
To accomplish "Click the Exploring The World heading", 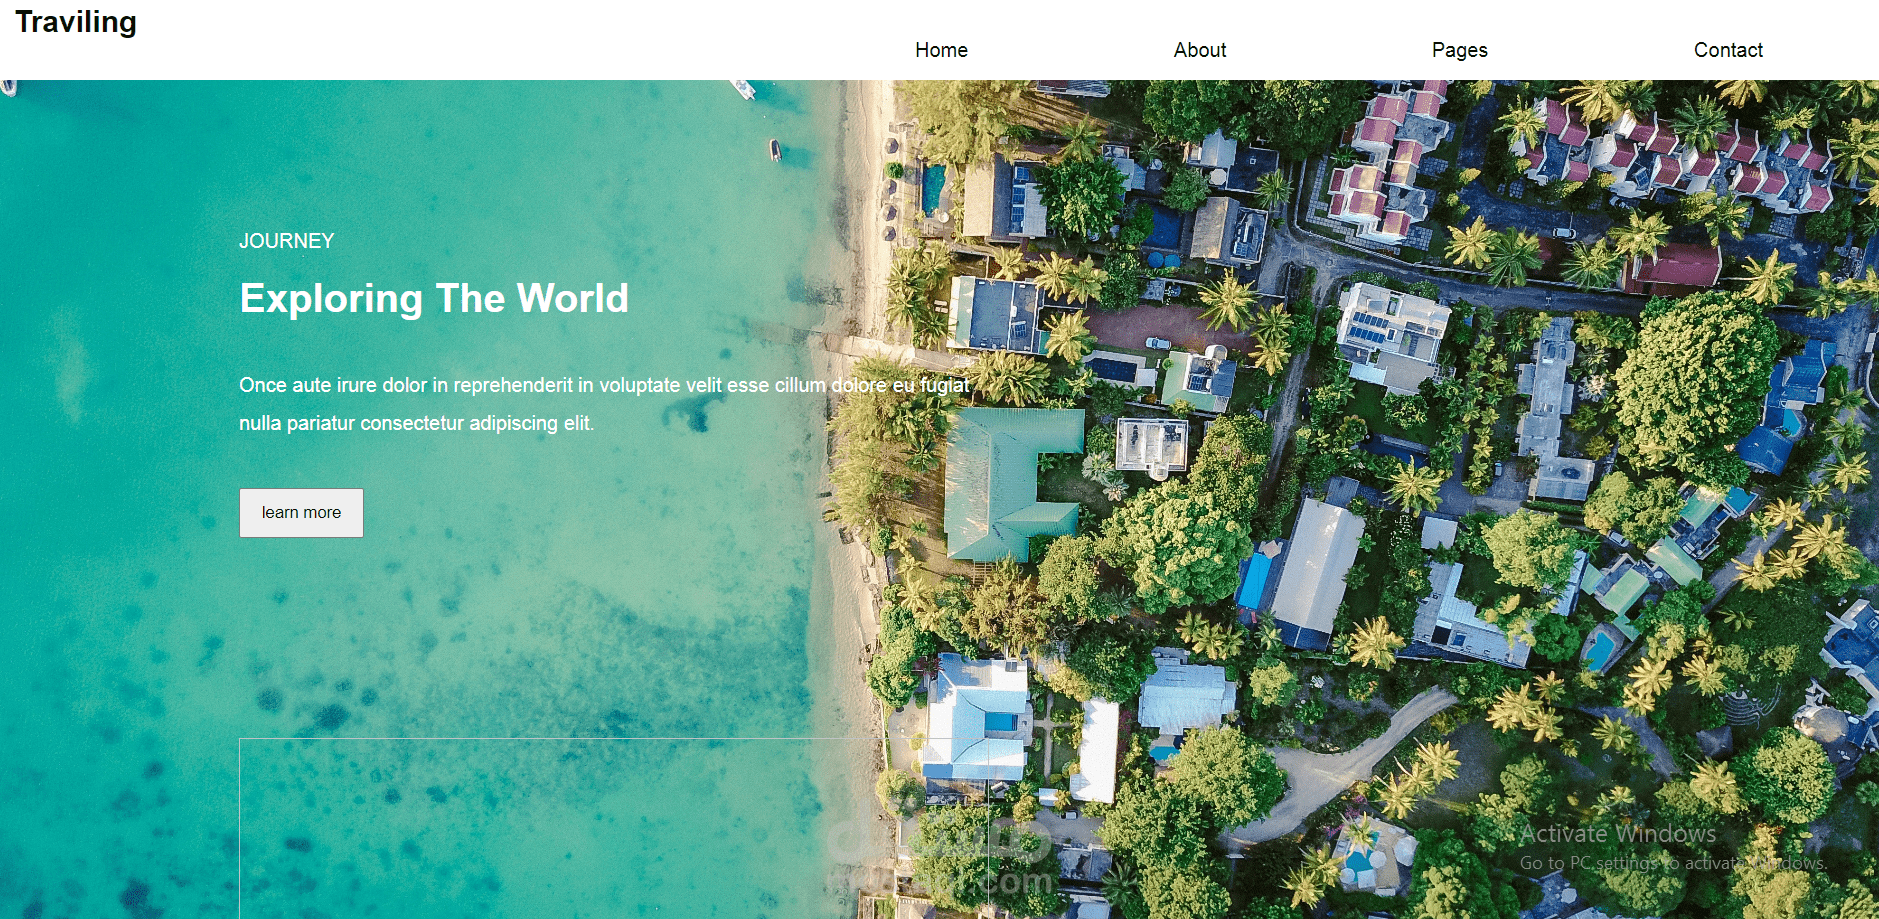I will point(434,298).
